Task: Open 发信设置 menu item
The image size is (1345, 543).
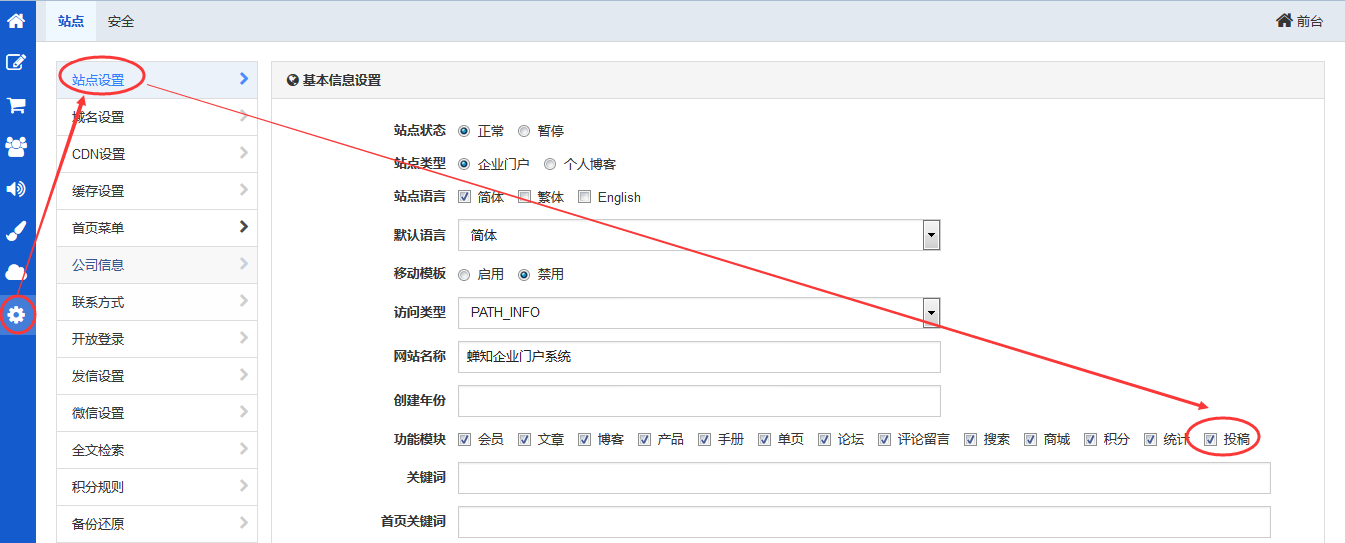Action: 157,376
